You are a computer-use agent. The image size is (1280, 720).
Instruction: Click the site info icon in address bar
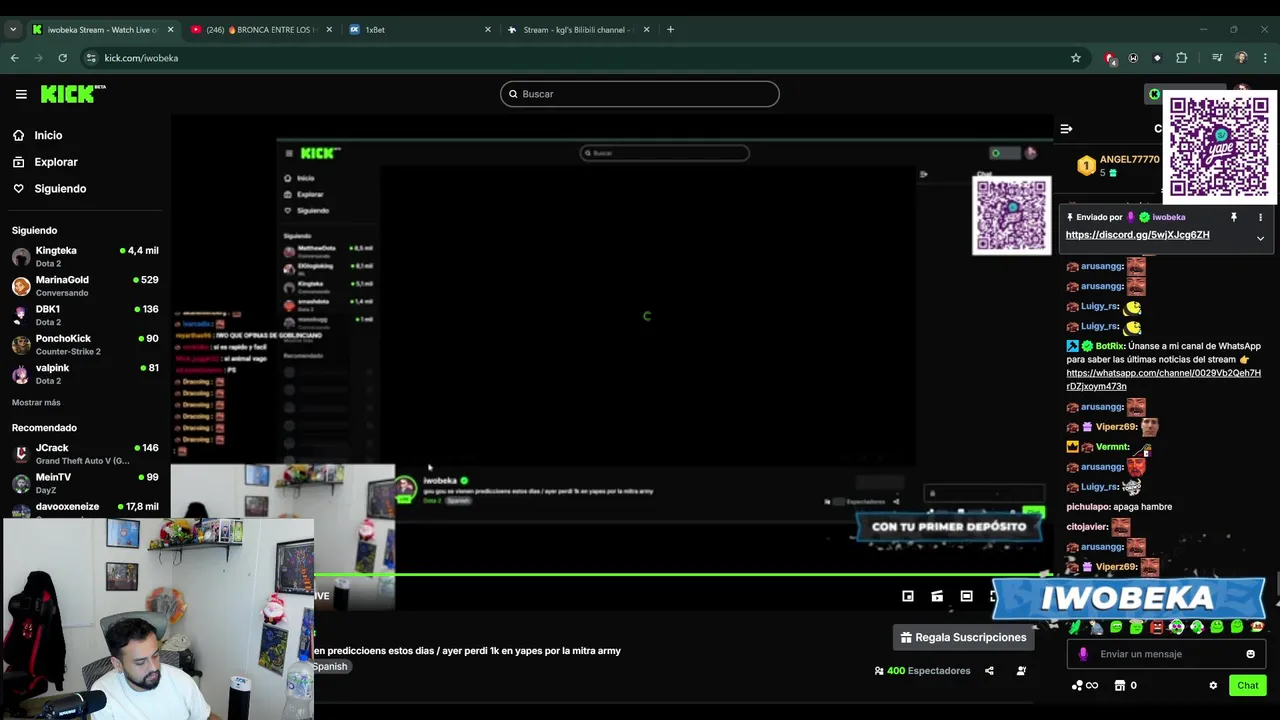(91, 58)
